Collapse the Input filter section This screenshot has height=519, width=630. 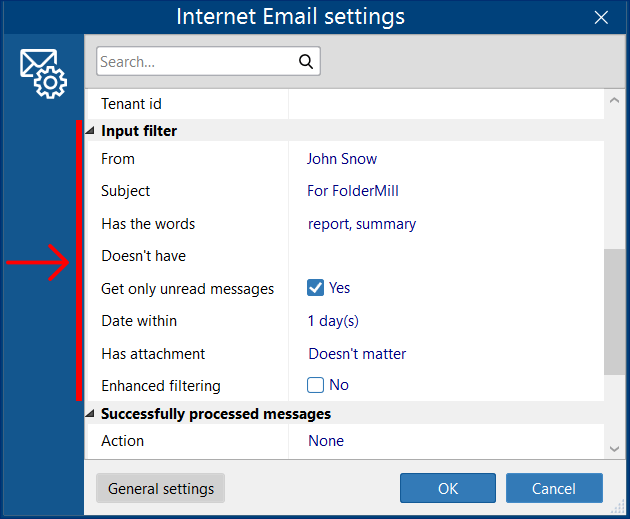coord(91,131)
